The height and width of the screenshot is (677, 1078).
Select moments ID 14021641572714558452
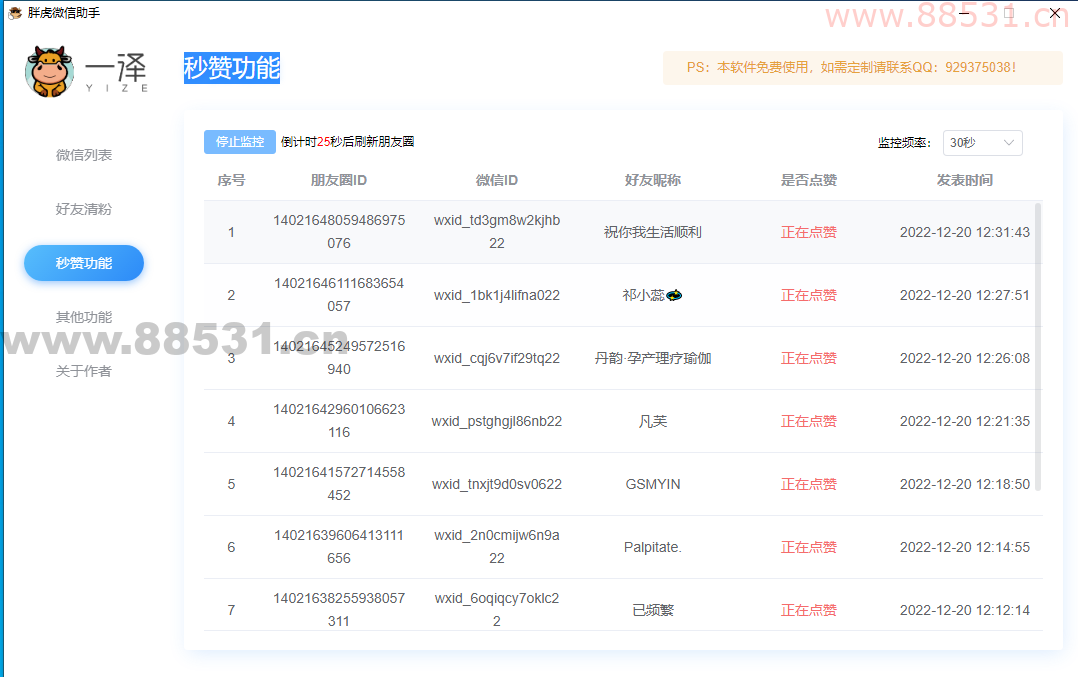[339, 484]
